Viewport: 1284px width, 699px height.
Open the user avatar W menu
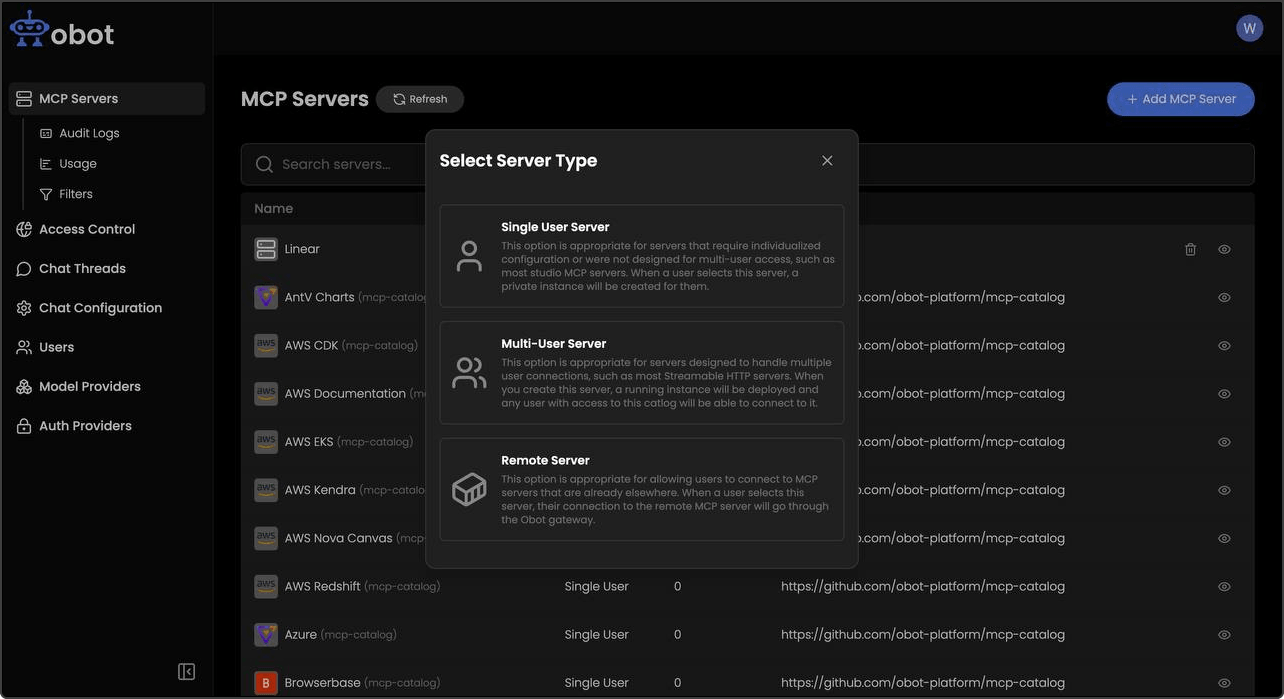[x=1249, y=28]
